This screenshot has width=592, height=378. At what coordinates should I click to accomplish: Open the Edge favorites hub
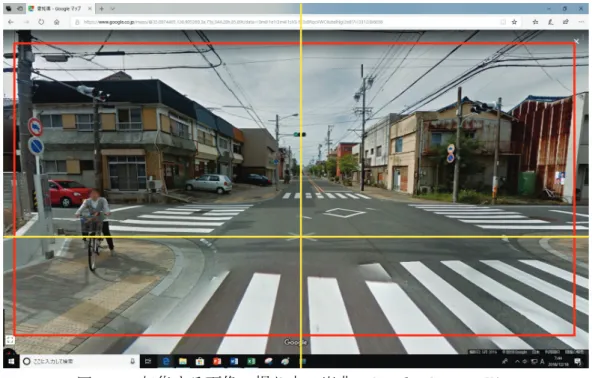[x=535, y=22]
